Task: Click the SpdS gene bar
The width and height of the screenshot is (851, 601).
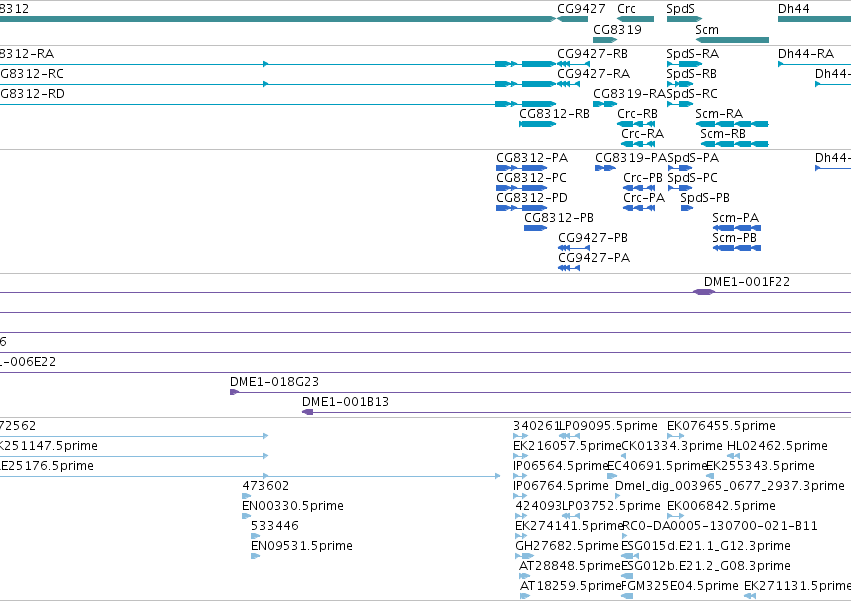Action: (x=684, y=19)
